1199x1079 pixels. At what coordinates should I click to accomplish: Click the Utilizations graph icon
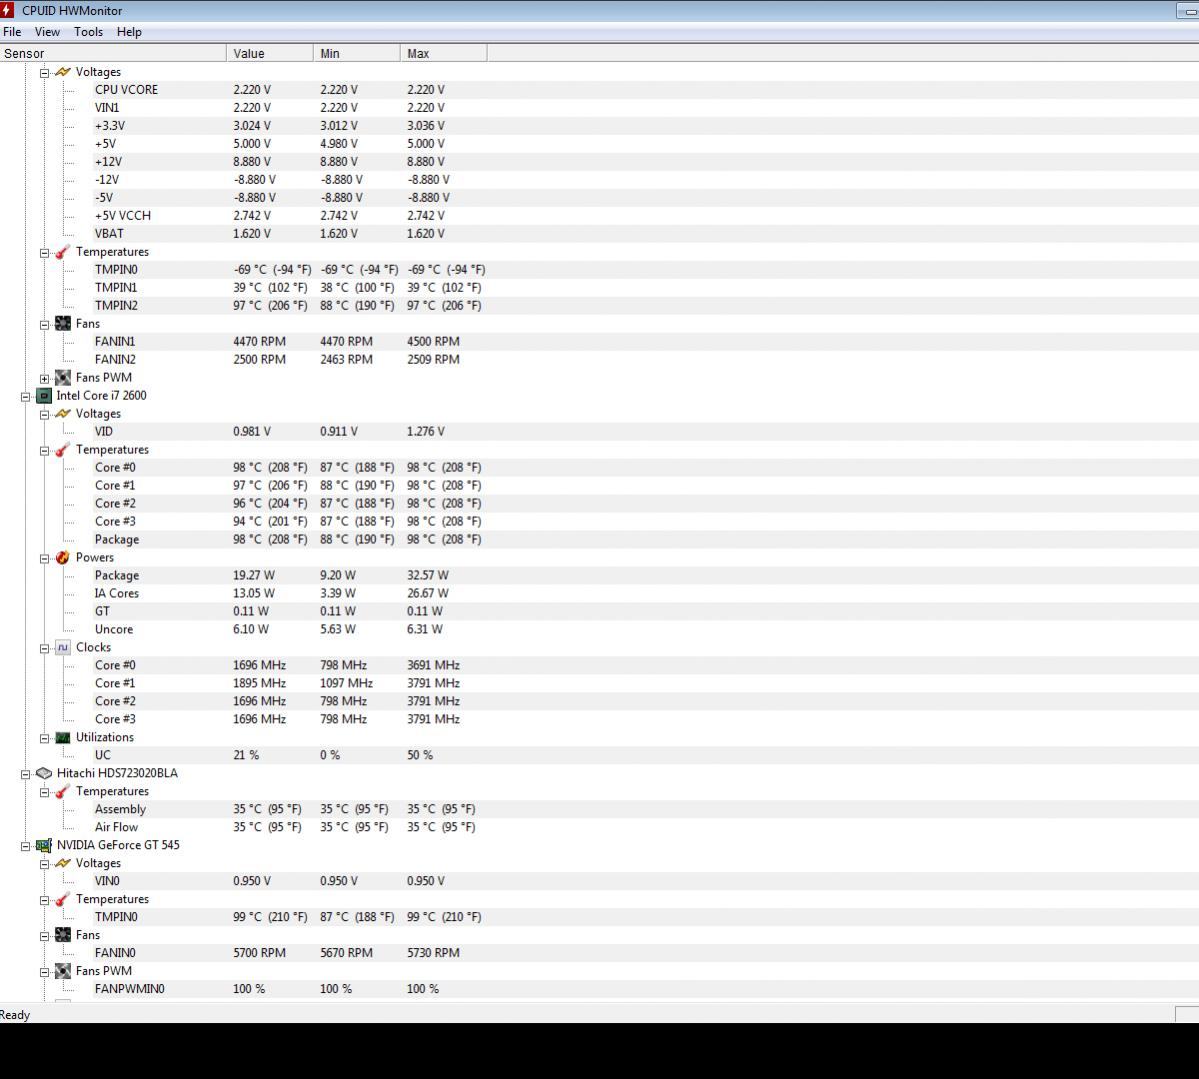click(x=63, y=737)
